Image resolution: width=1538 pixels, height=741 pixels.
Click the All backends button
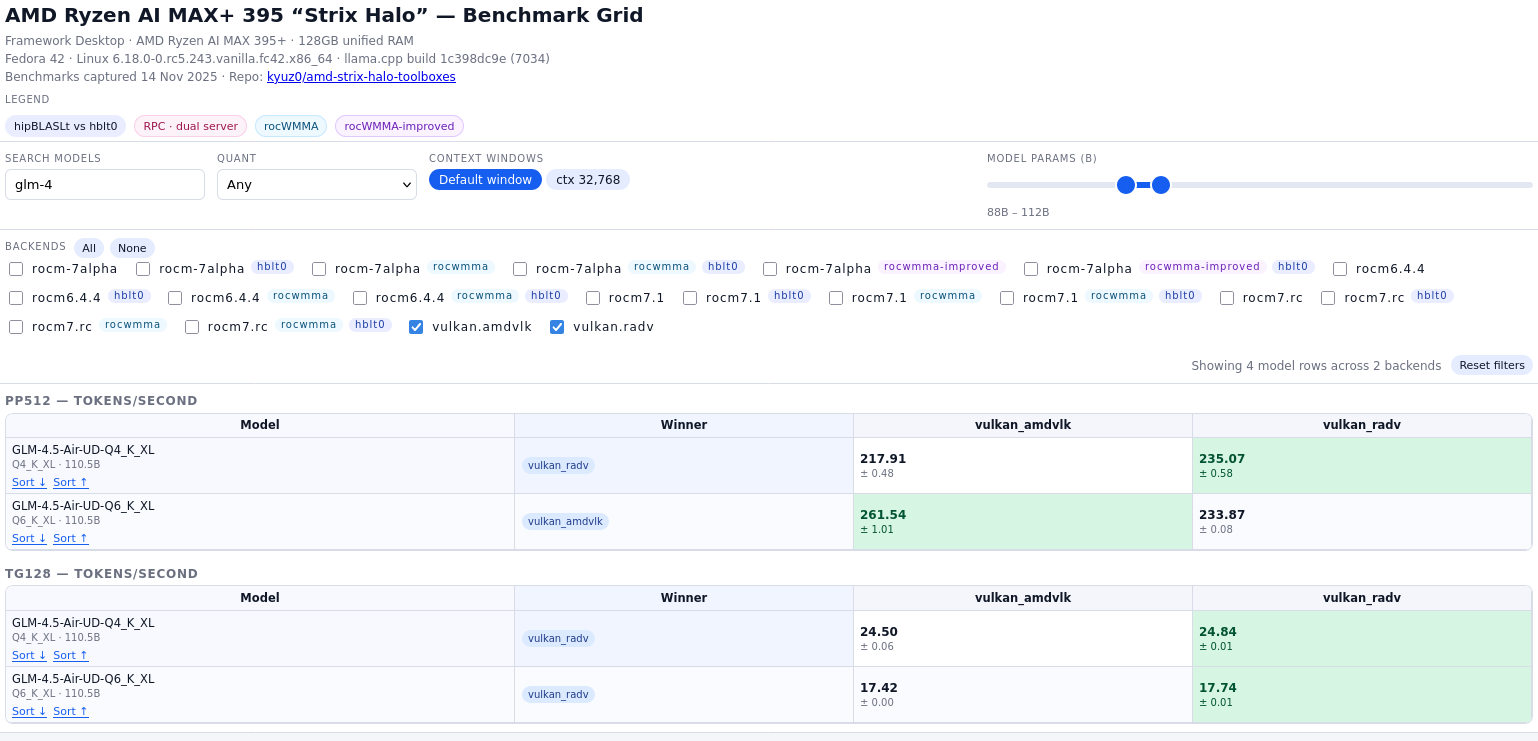(89, 248)
